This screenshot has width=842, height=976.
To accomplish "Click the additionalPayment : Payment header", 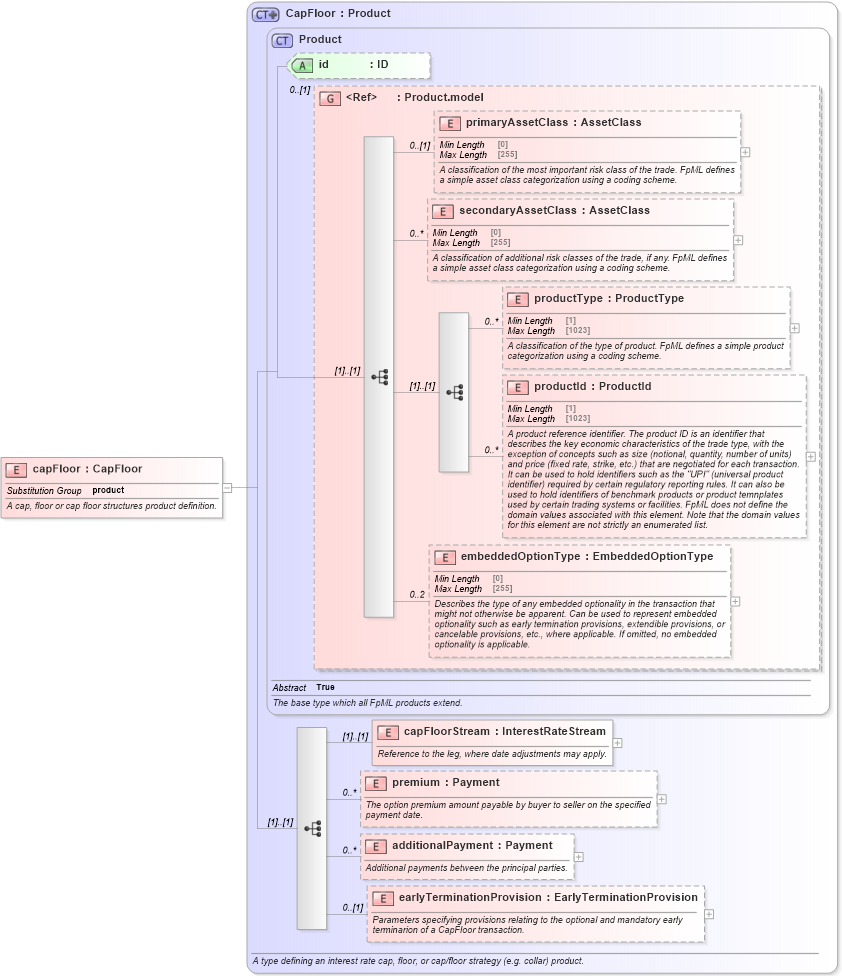I will coord(459,845).
